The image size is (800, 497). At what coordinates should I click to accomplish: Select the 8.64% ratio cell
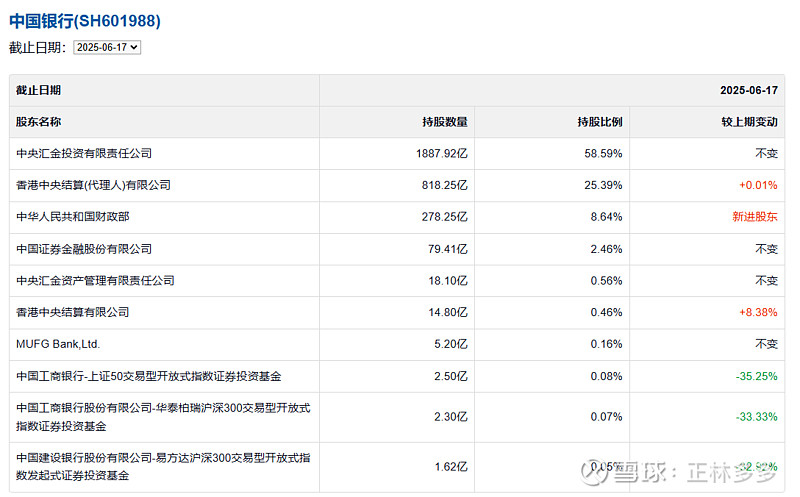coord(606,216)
